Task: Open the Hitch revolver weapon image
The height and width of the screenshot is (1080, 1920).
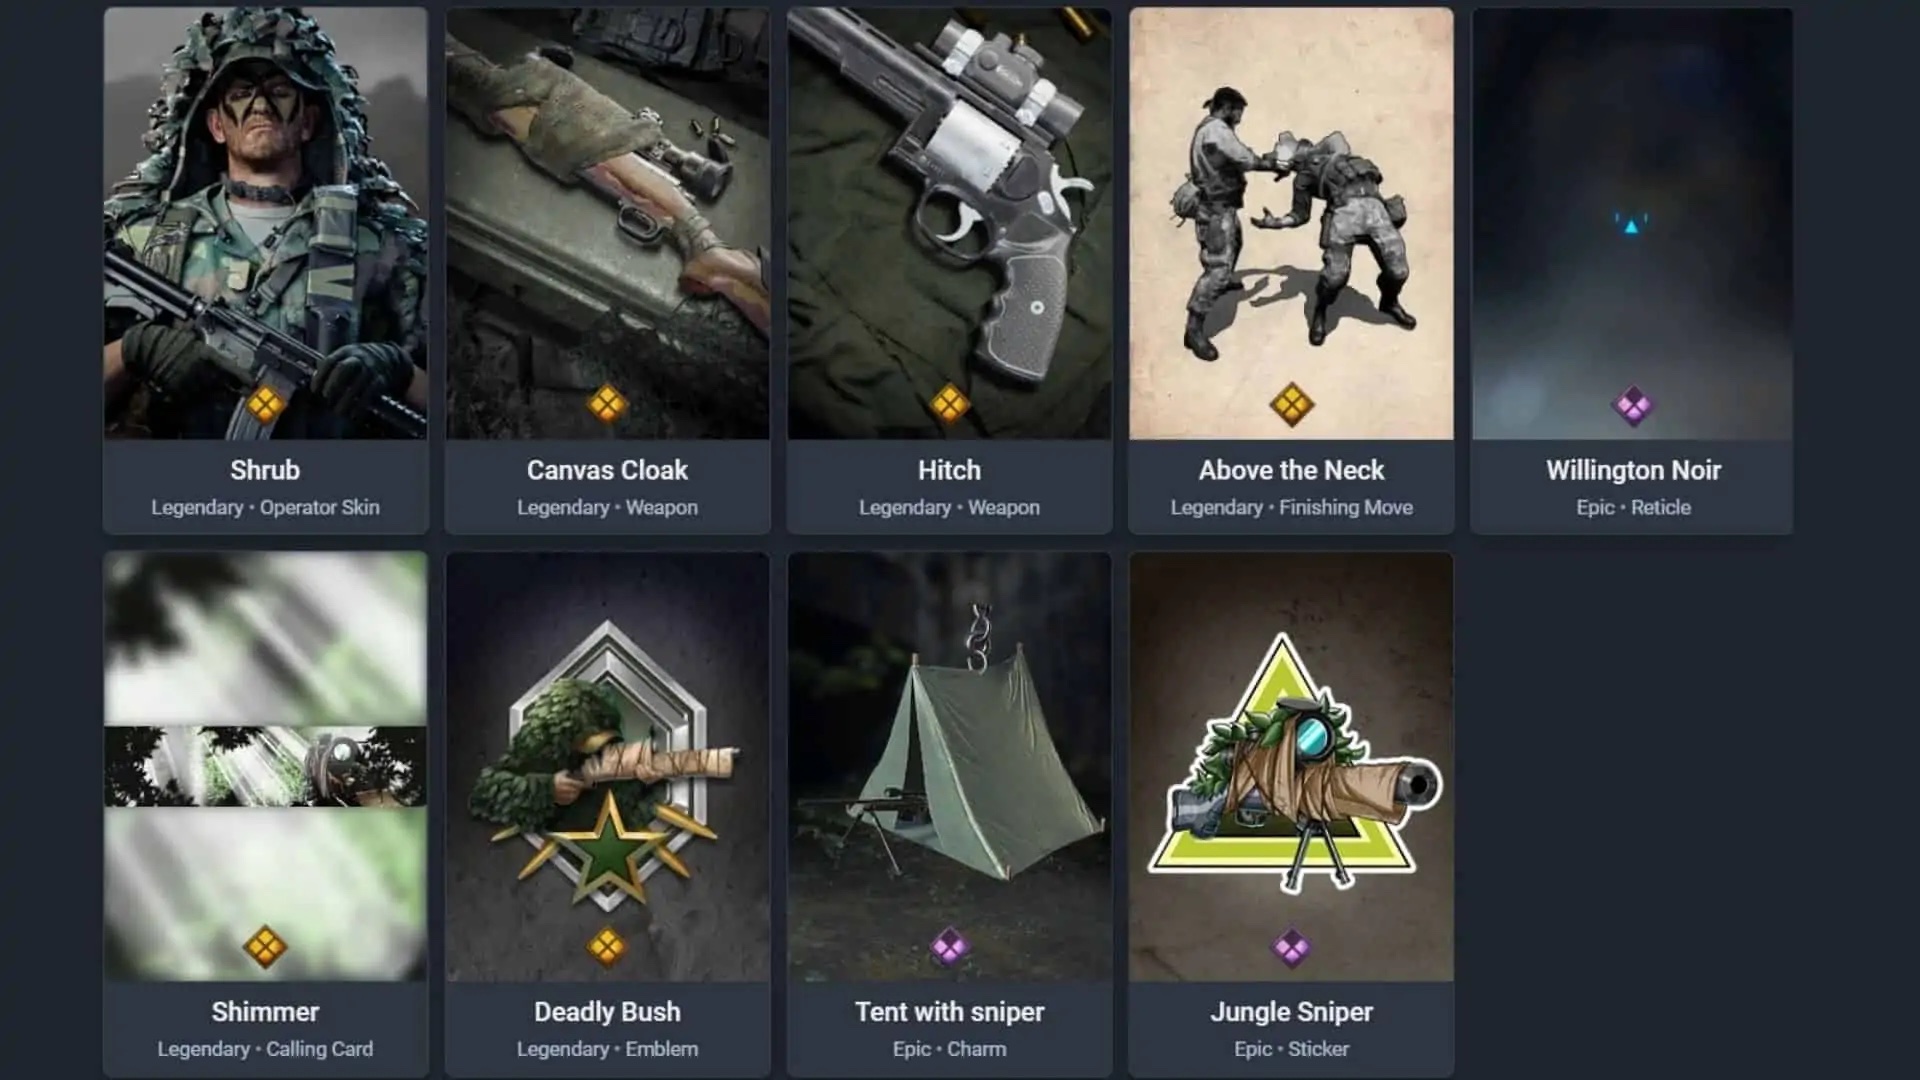Action: tap(949, 223)
